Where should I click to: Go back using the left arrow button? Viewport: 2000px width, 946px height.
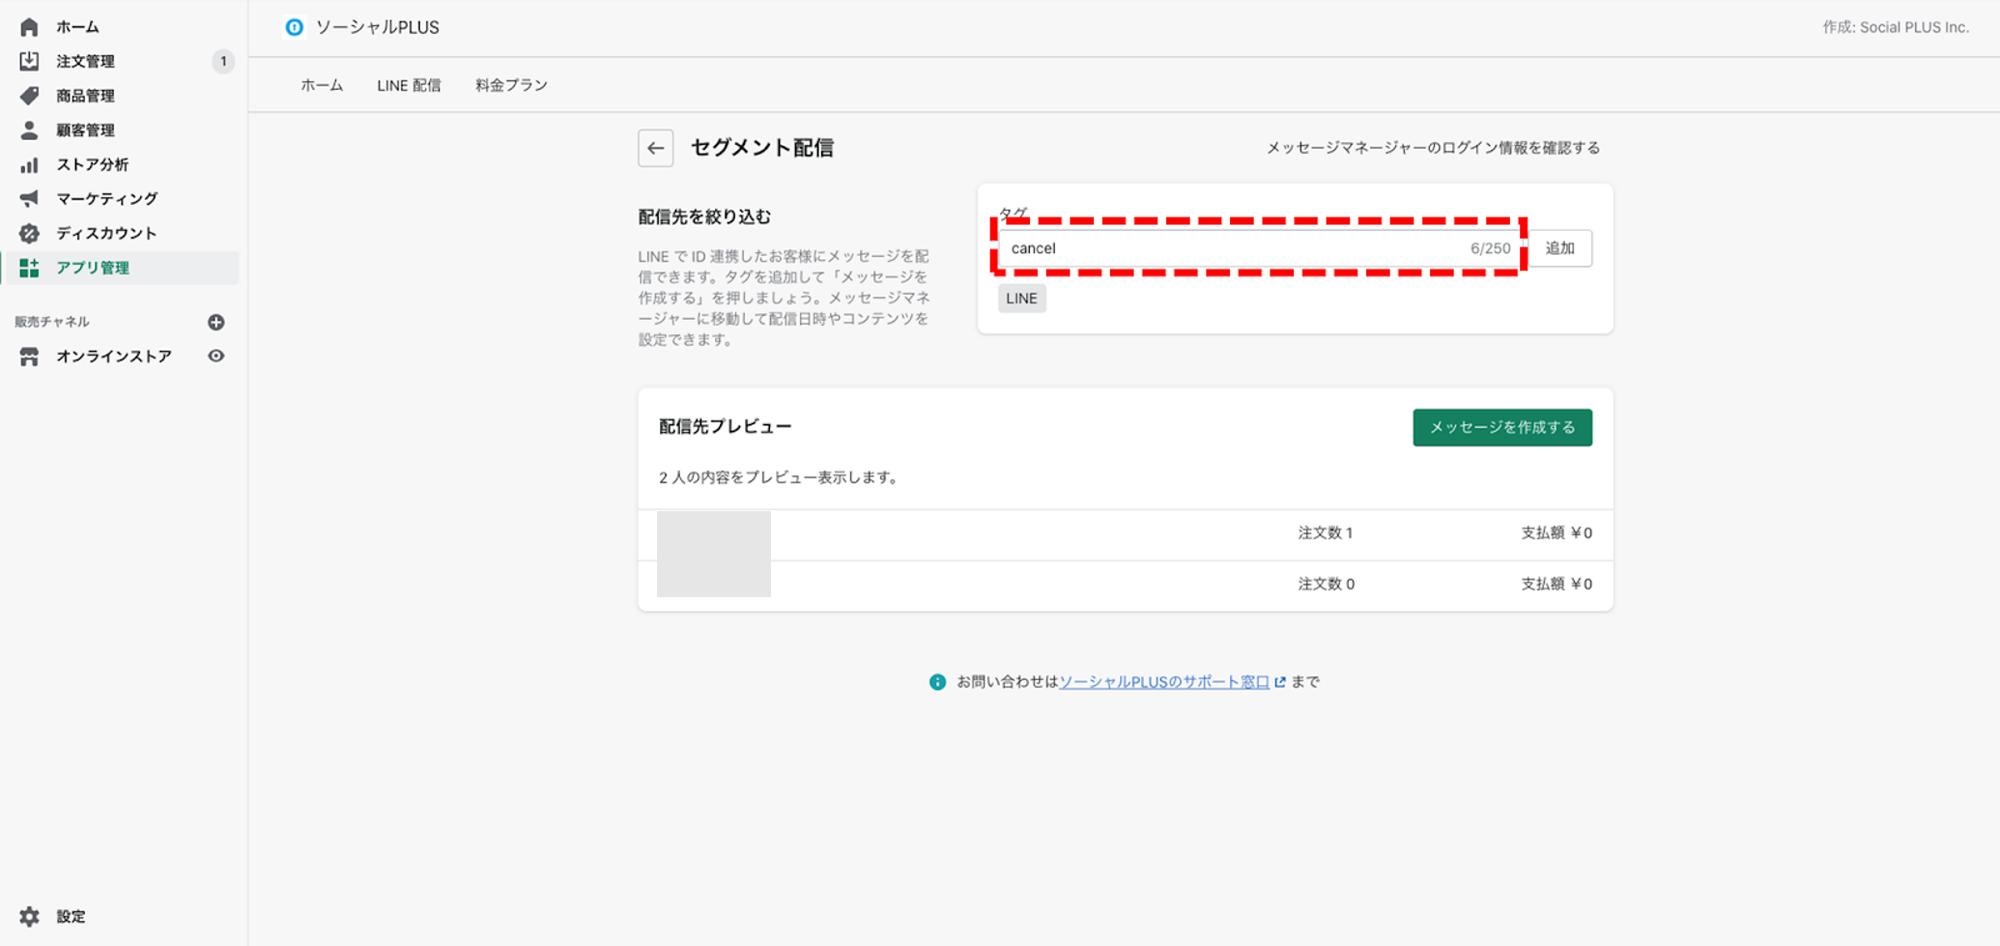point(655,148)
